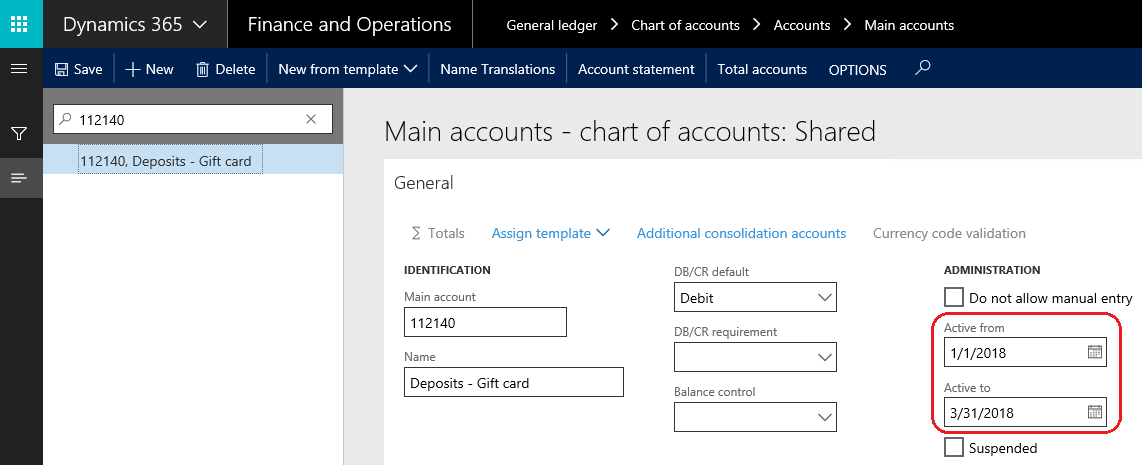The height and width of the screenshot is (465, 1143).
Task: Open New from template dropdown
Action: (x=348, y=69)
